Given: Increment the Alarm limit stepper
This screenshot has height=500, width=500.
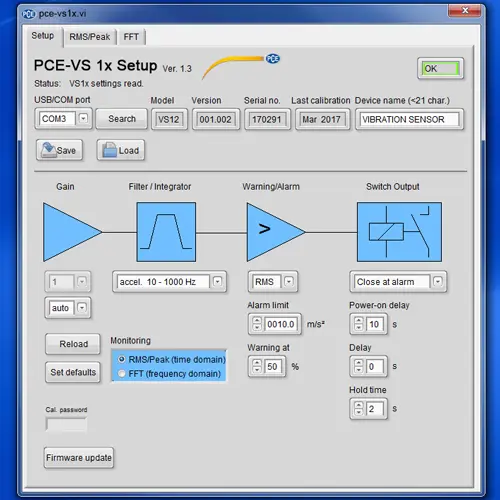Looking at the screenshot, I should point(257,321).
